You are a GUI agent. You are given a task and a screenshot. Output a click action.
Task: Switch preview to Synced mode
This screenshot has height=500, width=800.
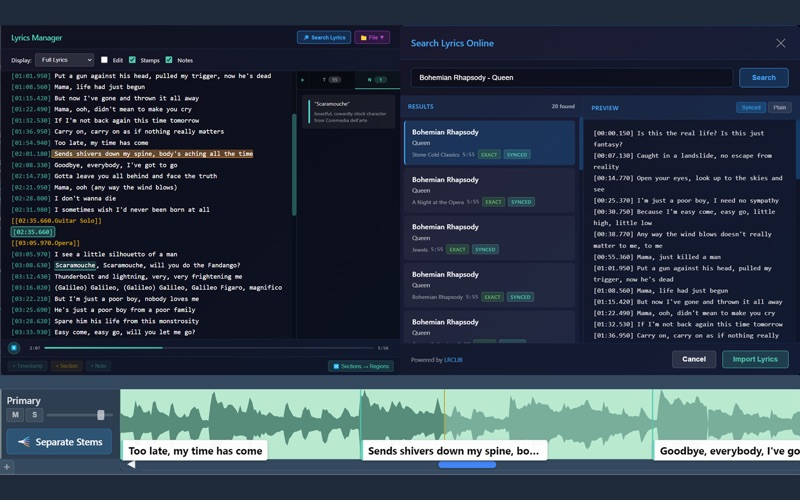(x=751, y=108)
